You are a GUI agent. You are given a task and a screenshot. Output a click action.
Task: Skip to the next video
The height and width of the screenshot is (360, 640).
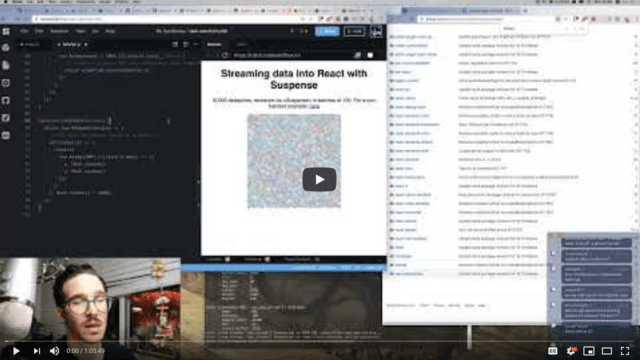point(37,351)
